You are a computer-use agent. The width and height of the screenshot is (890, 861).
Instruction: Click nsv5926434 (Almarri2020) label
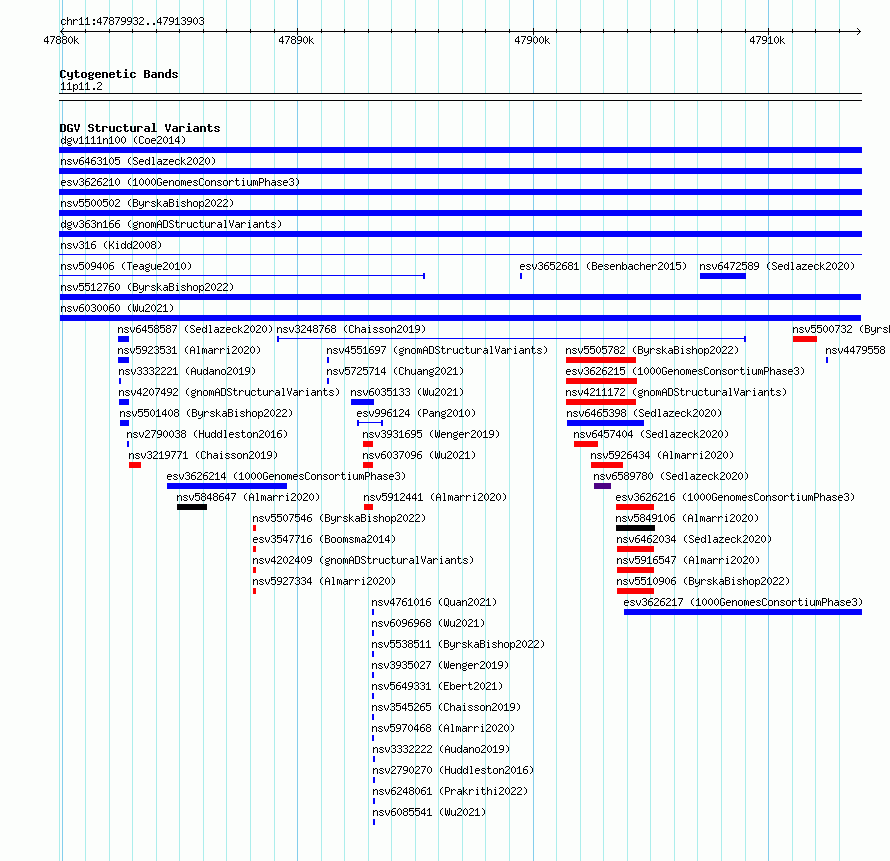click(662, 455)
